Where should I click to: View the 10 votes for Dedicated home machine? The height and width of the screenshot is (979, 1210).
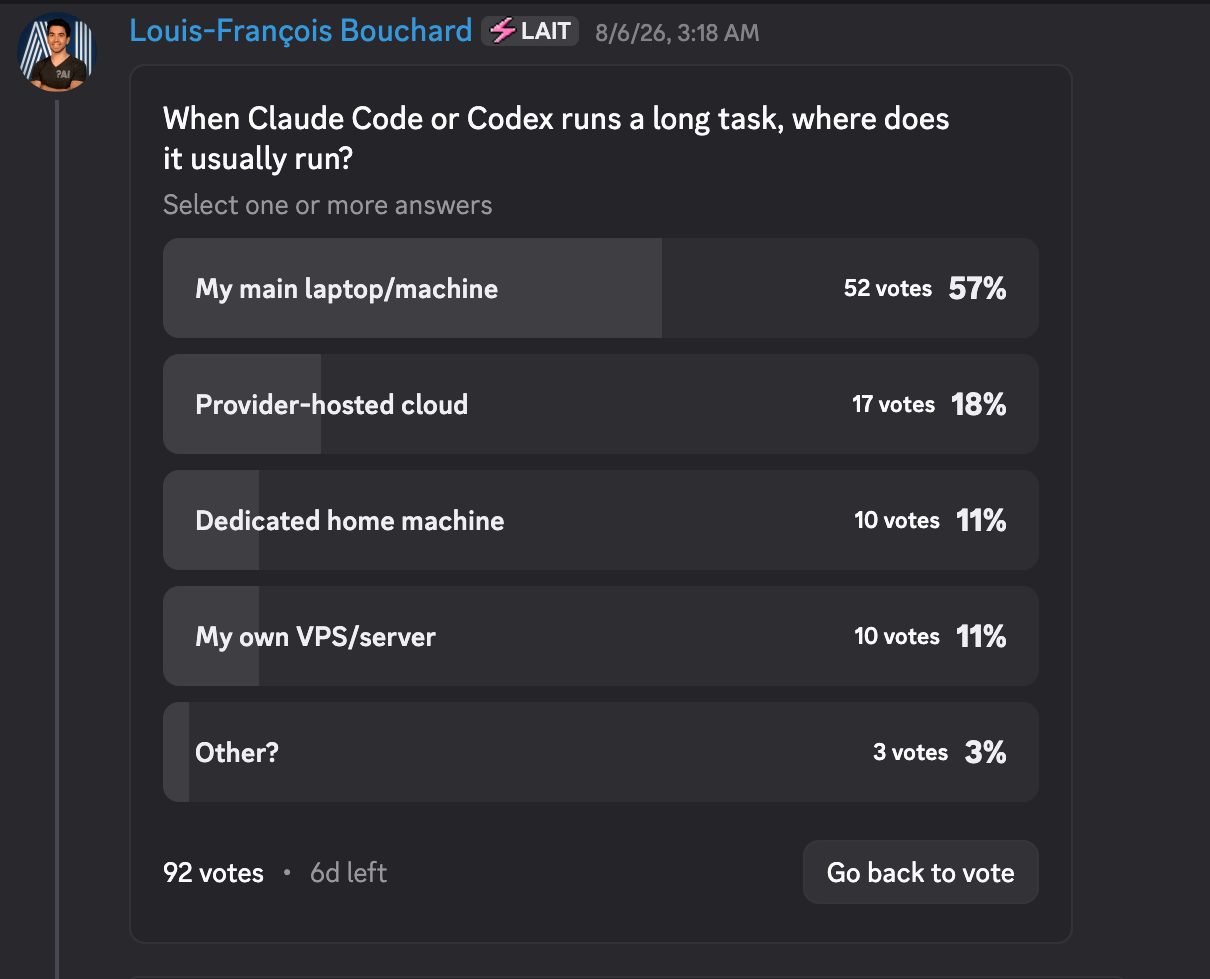[x=896, y=521]
